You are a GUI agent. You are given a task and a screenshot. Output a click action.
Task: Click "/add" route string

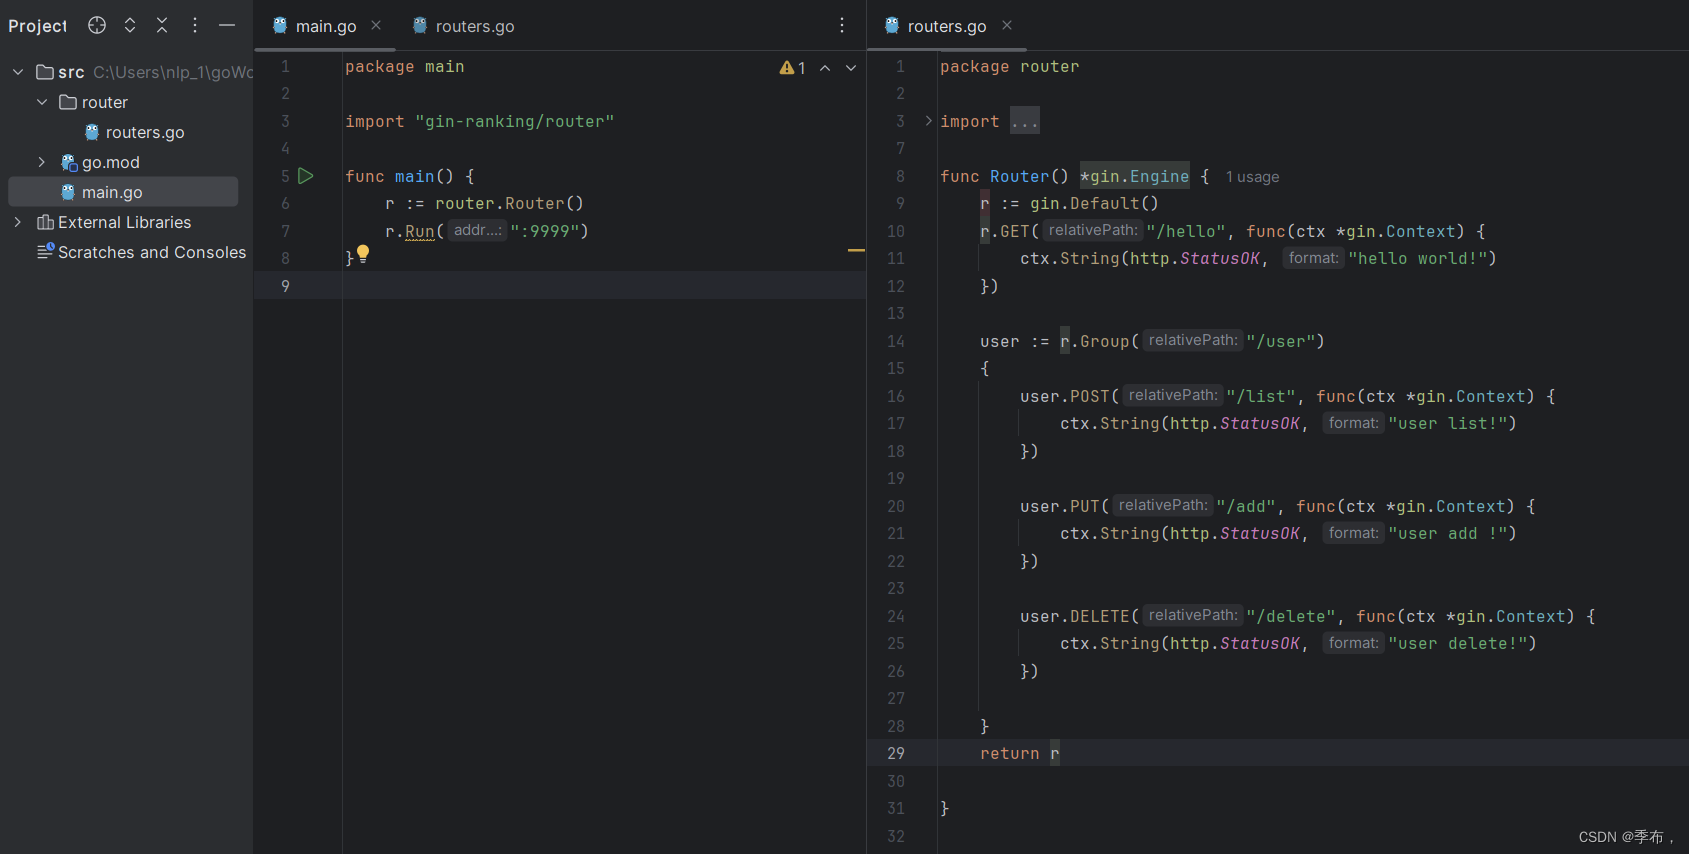coord(1246,506)
